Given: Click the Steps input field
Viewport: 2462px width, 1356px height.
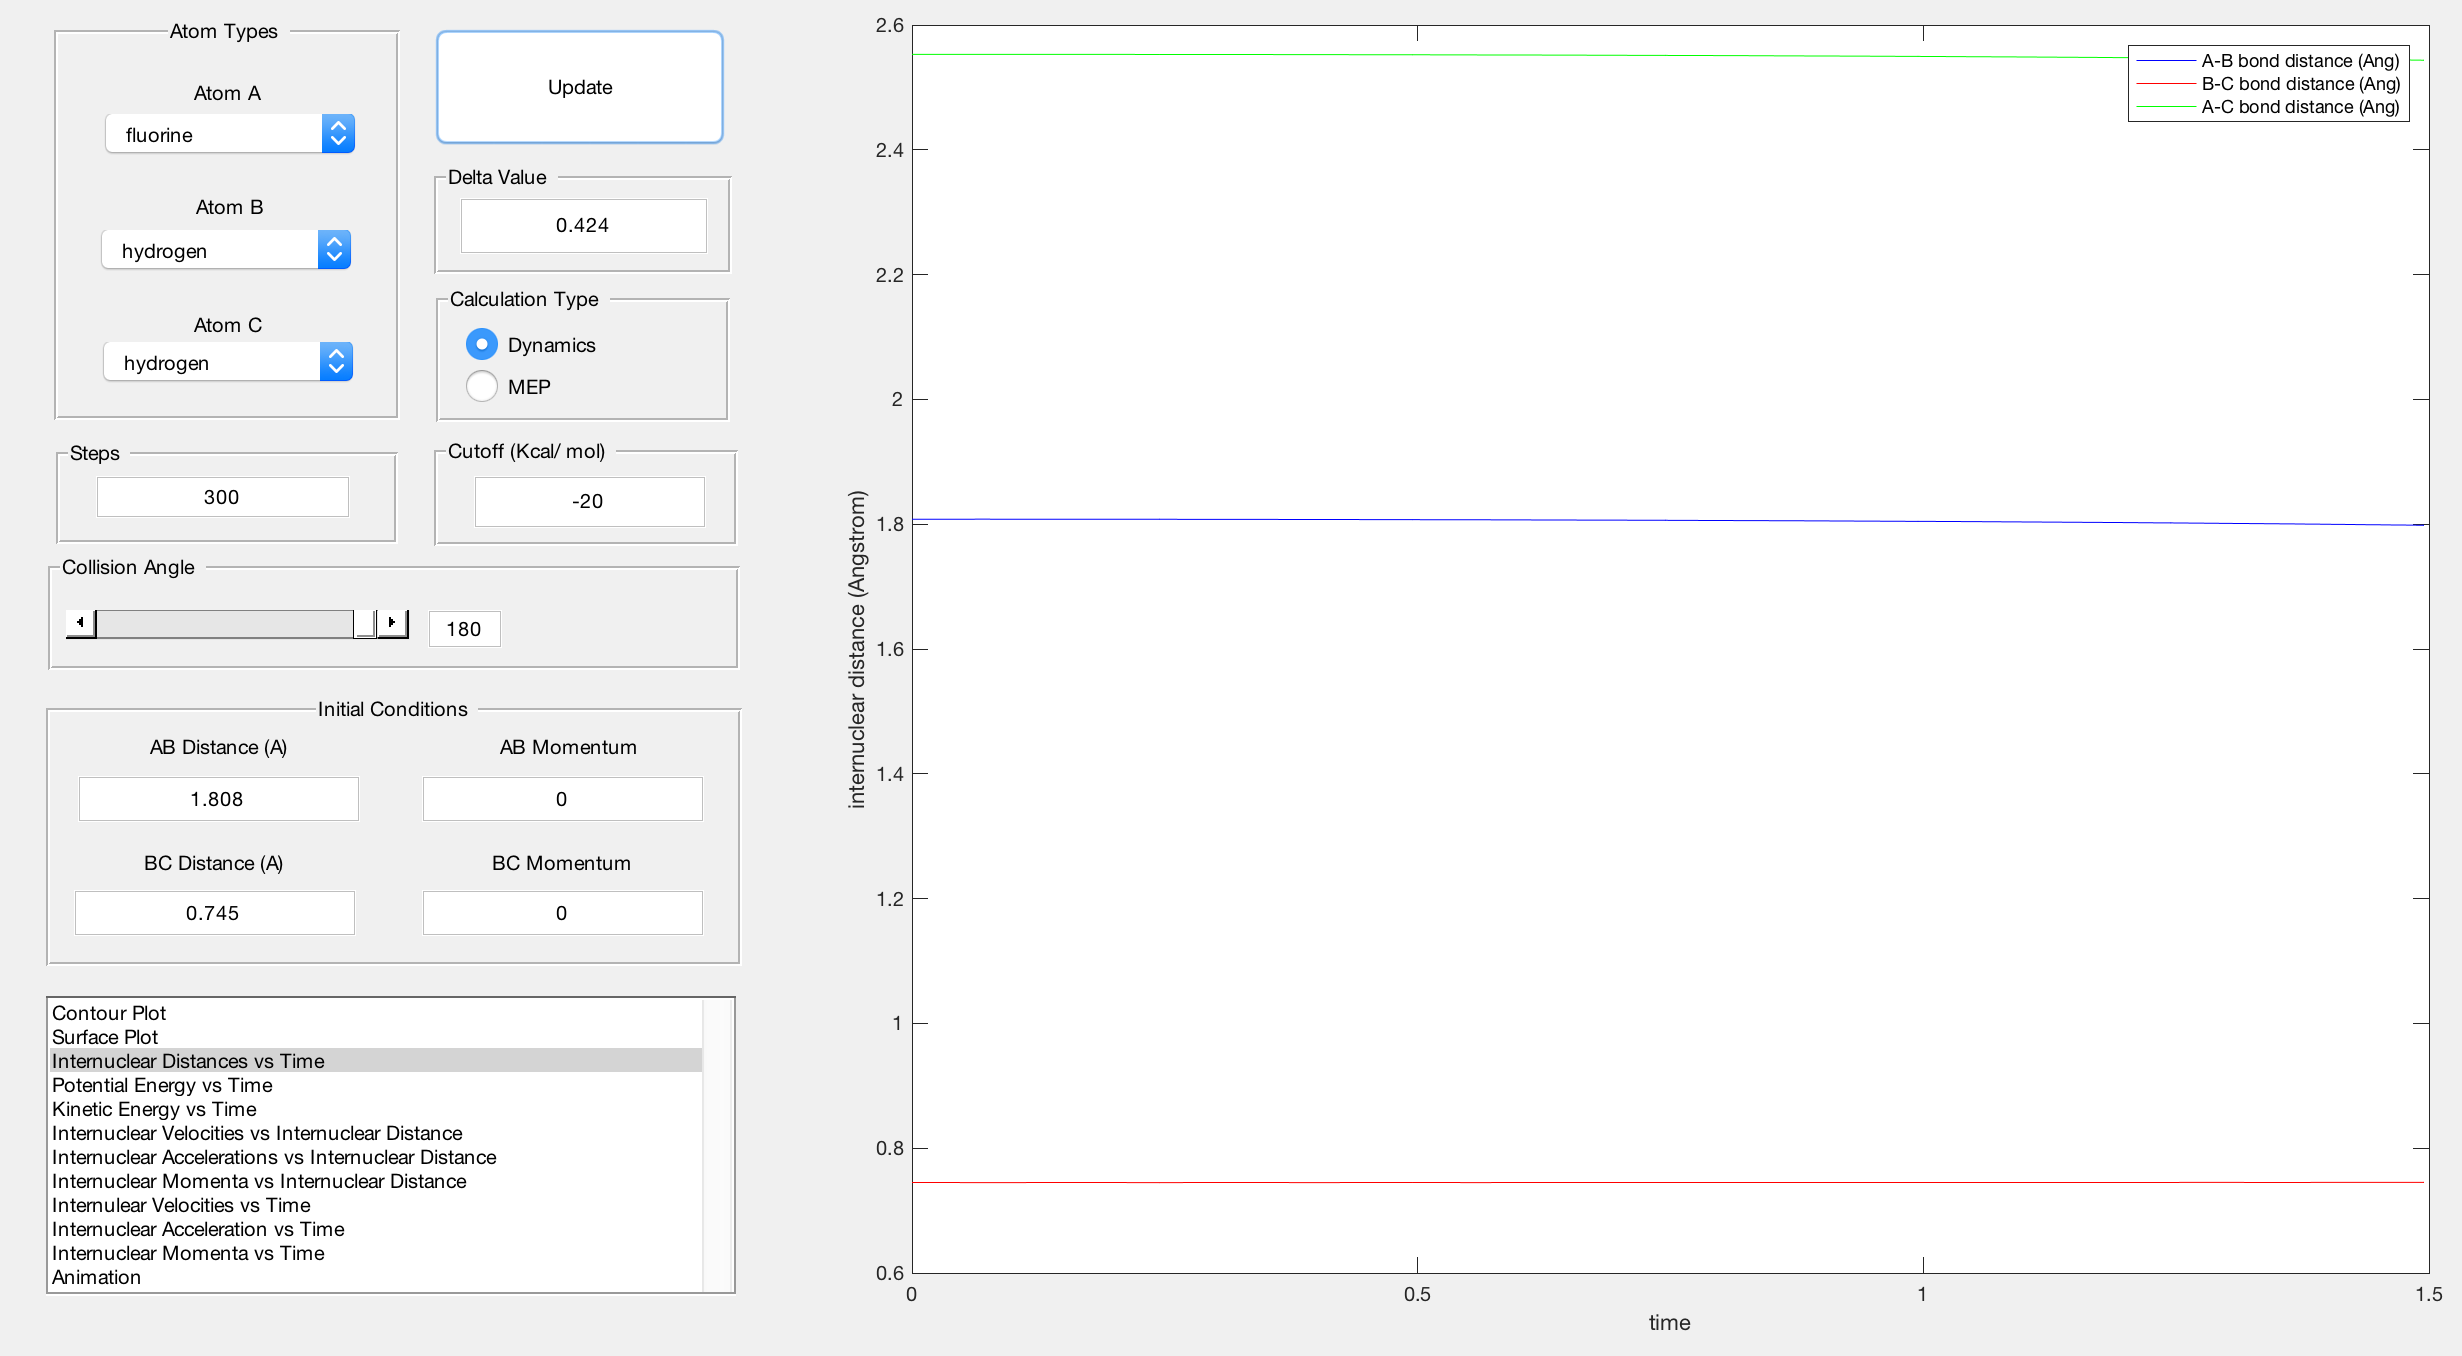Looking at the screenshot, I should [222, 497].
